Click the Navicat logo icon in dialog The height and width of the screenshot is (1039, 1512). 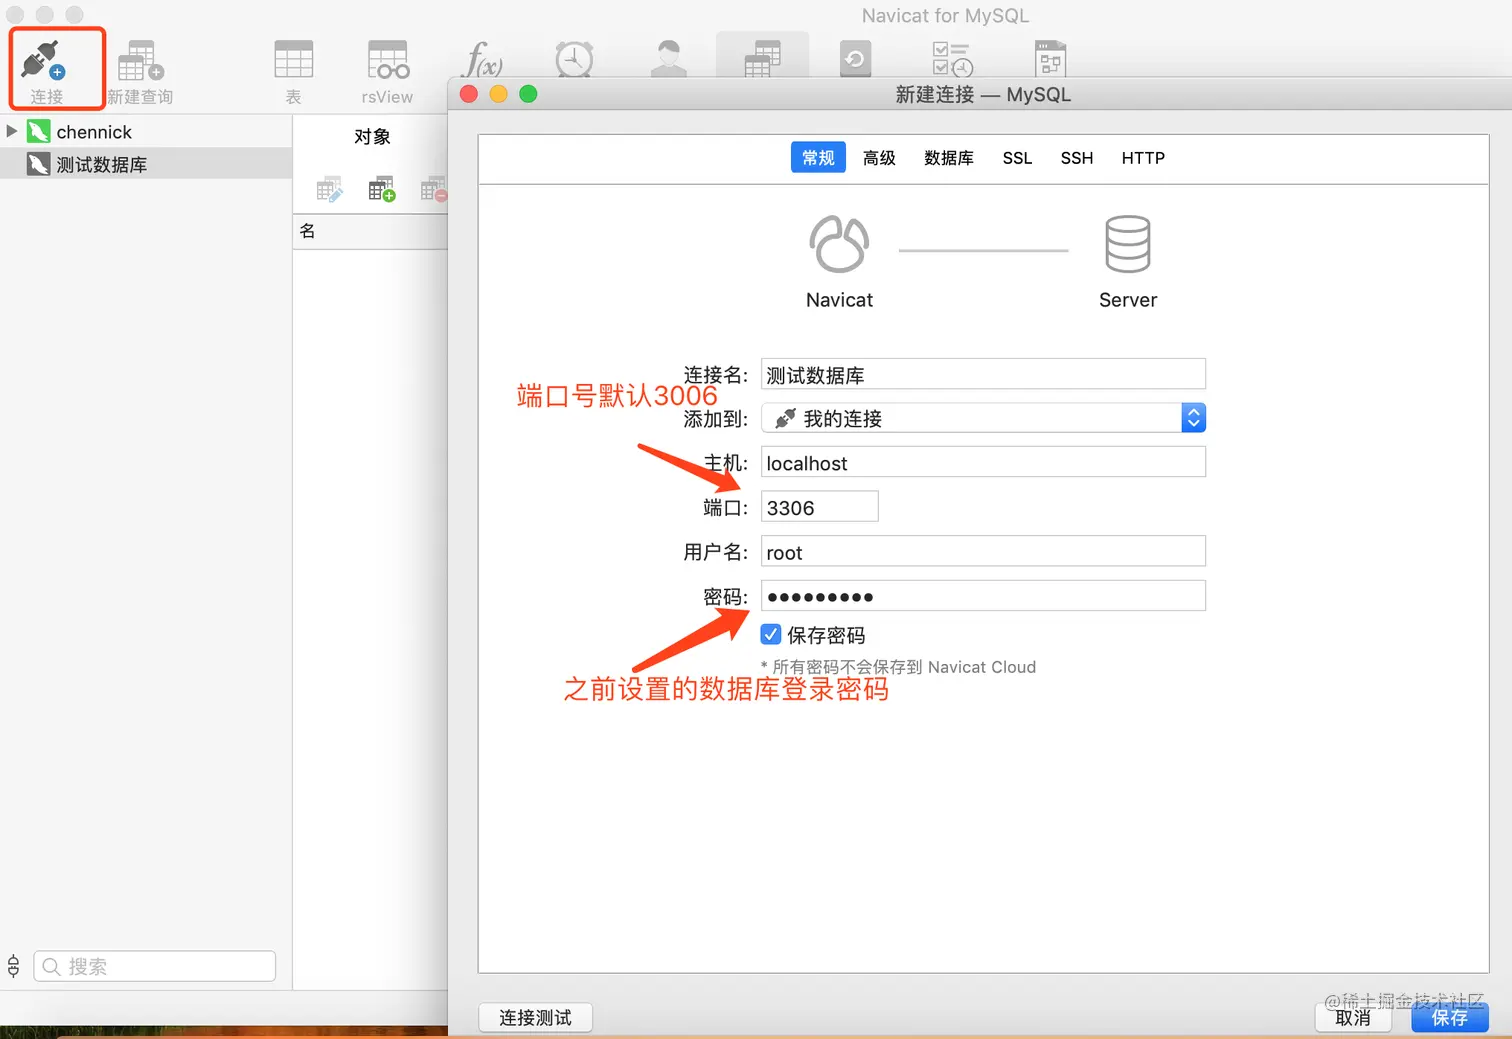click(839, 244)
